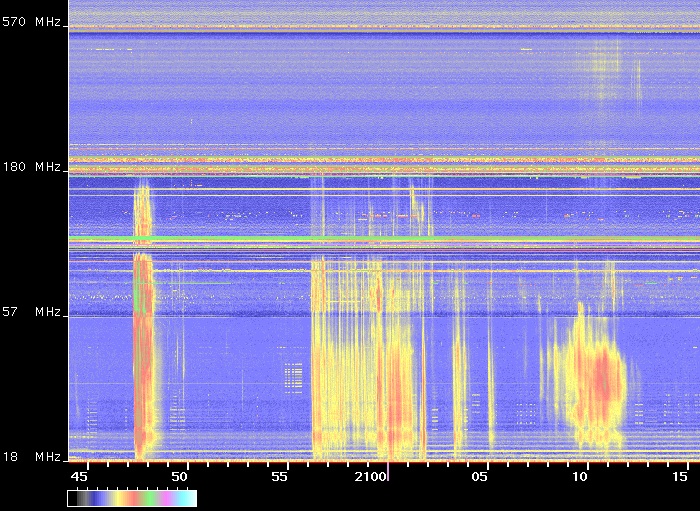Click the 180 MHz frequency axis label
700x511 pixels.
(x=32, y=167)
